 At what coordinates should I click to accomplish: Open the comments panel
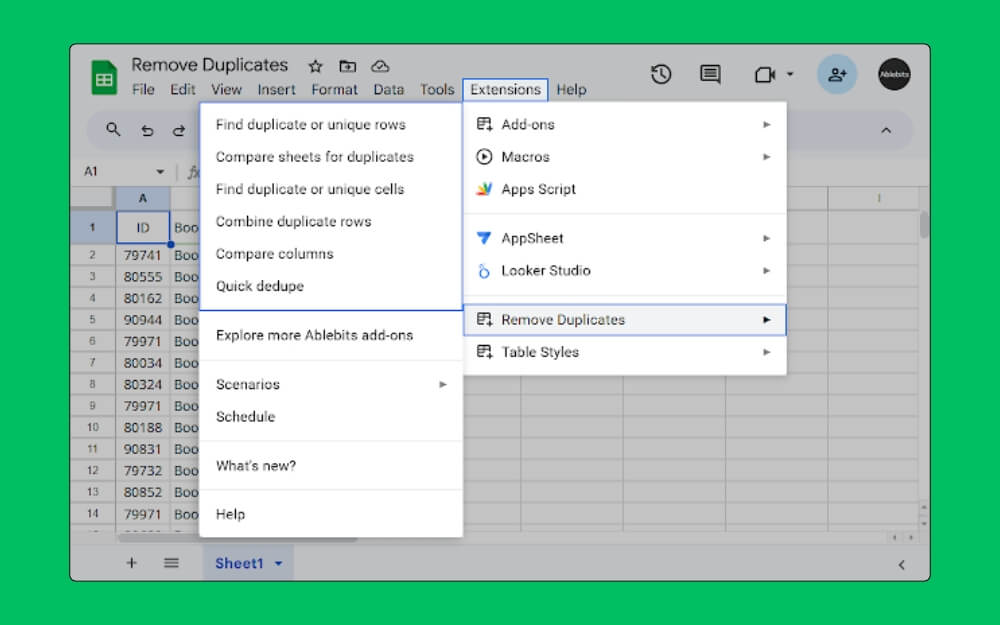click(710, 74)
